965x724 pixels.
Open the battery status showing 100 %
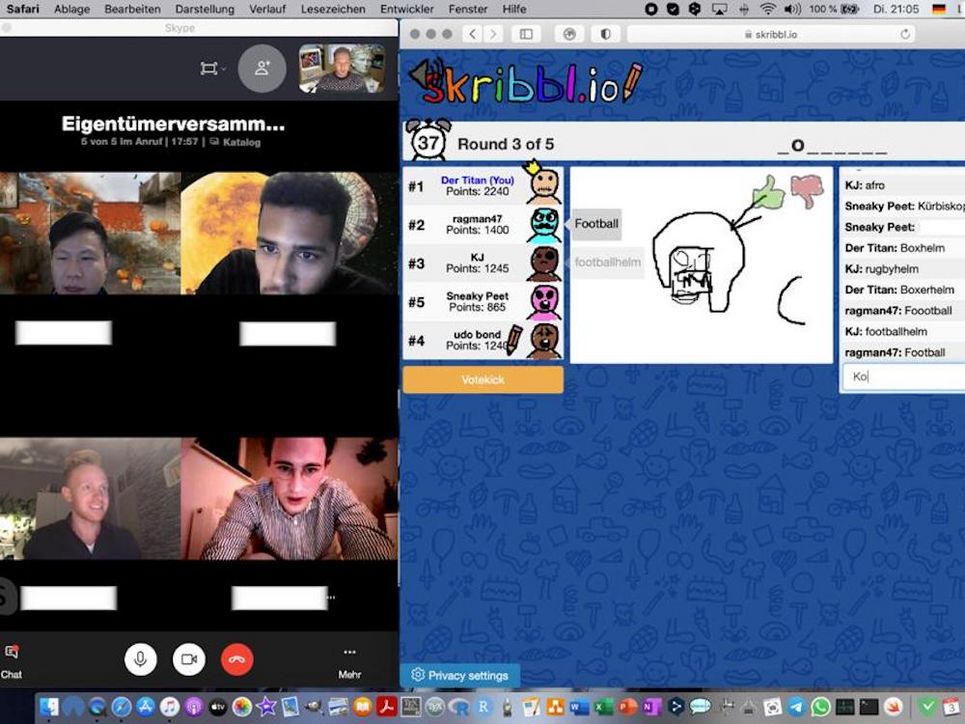pyautogui.click(x=835, y=9)
